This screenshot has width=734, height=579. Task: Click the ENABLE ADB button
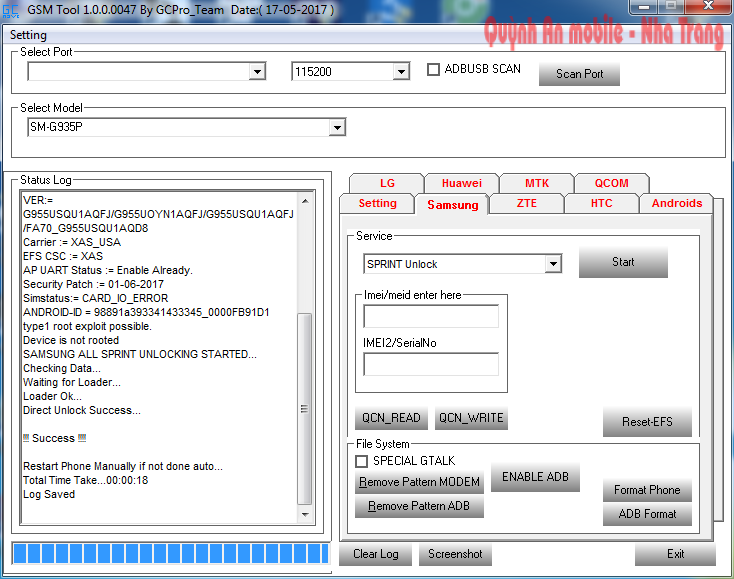[x=535, y=477]
